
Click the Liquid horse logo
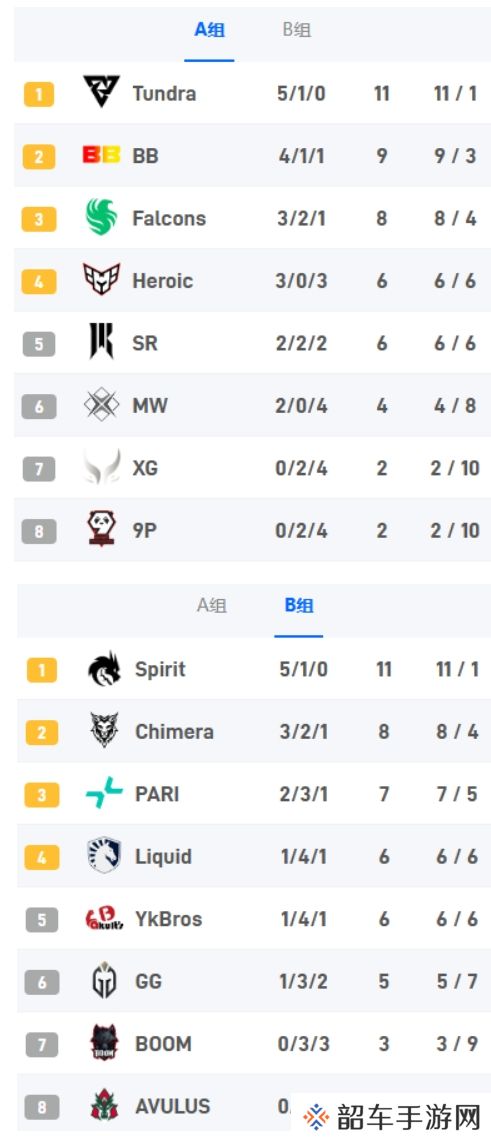(104, 856)
